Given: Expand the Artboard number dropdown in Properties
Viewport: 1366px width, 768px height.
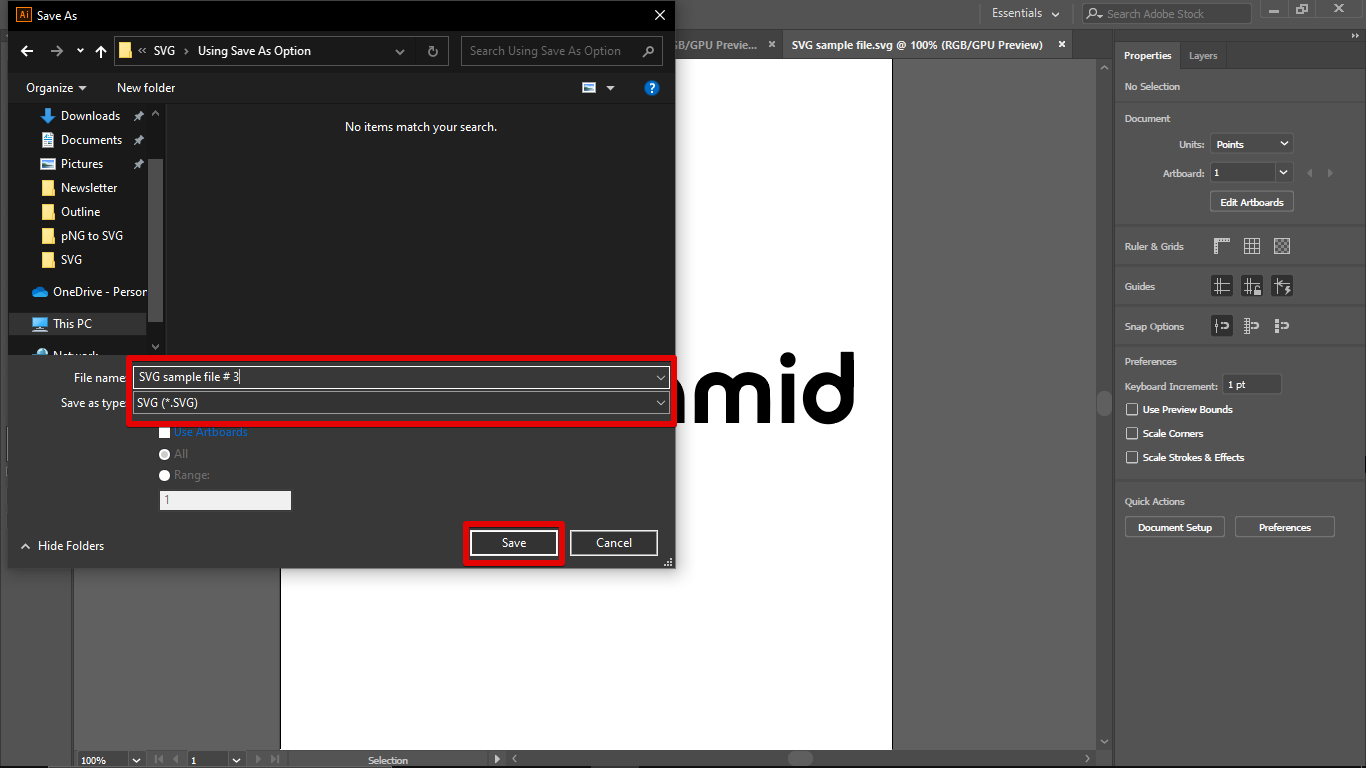Looking at the screenshot, I should (x=1285, y=173).
